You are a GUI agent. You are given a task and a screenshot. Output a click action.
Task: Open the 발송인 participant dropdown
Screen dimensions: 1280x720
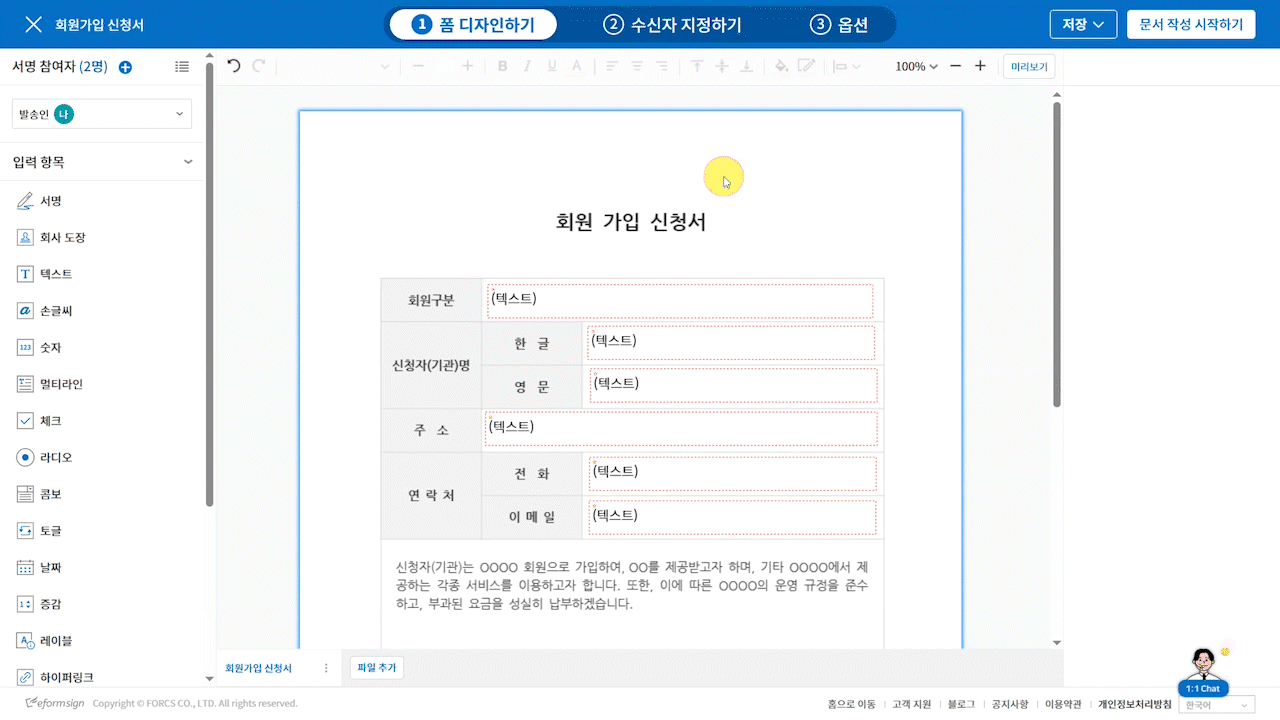point(102,114)
